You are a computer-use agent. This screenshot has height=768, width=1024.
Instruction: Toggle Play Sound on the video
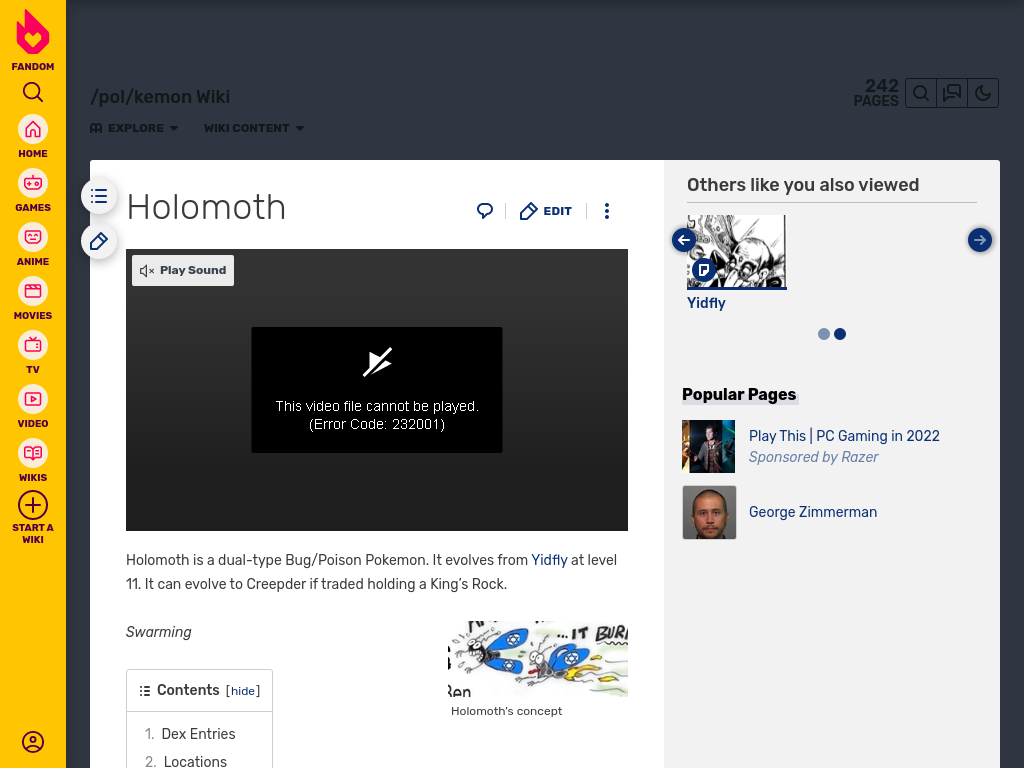(183, 270)
